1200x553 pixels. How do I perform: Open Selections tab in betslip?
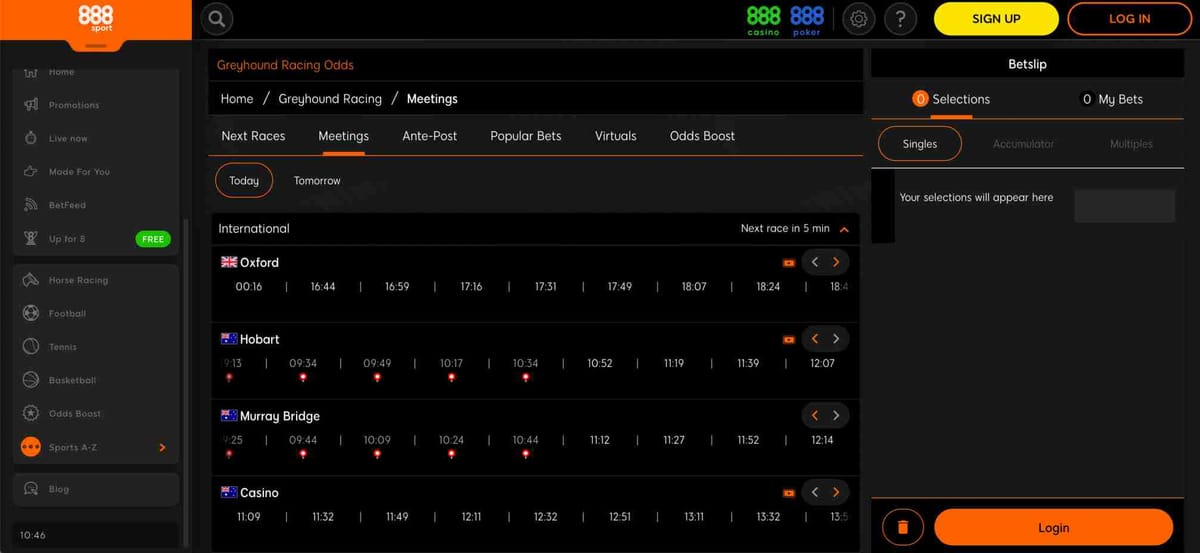(951, 99)
